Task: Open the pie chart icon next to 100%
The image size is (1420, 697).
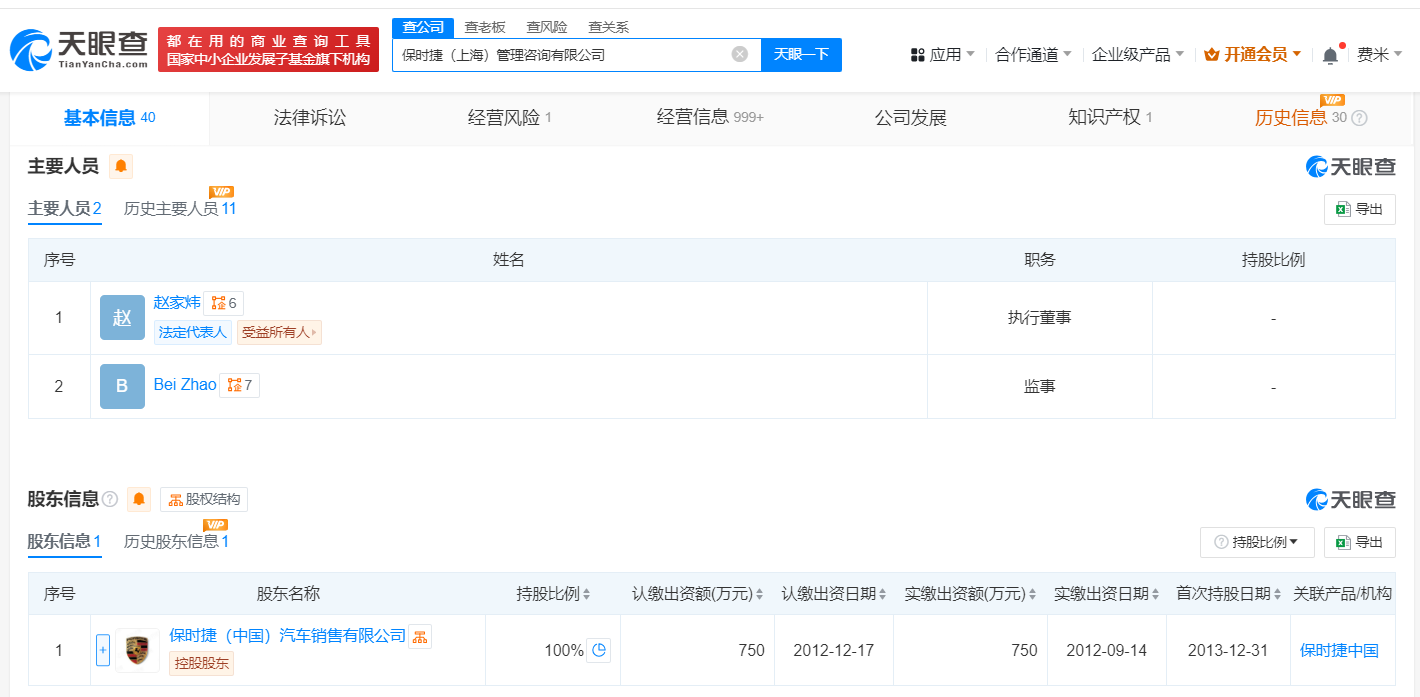Action: click(x=599, y=650)
